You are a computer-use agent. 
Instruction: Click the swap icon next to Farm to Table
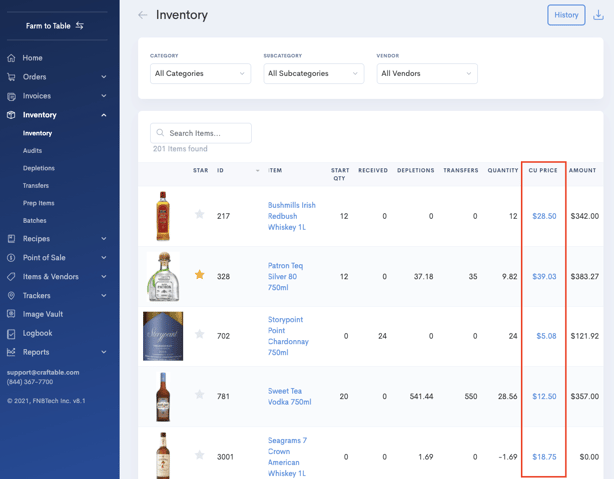(80, 25)
